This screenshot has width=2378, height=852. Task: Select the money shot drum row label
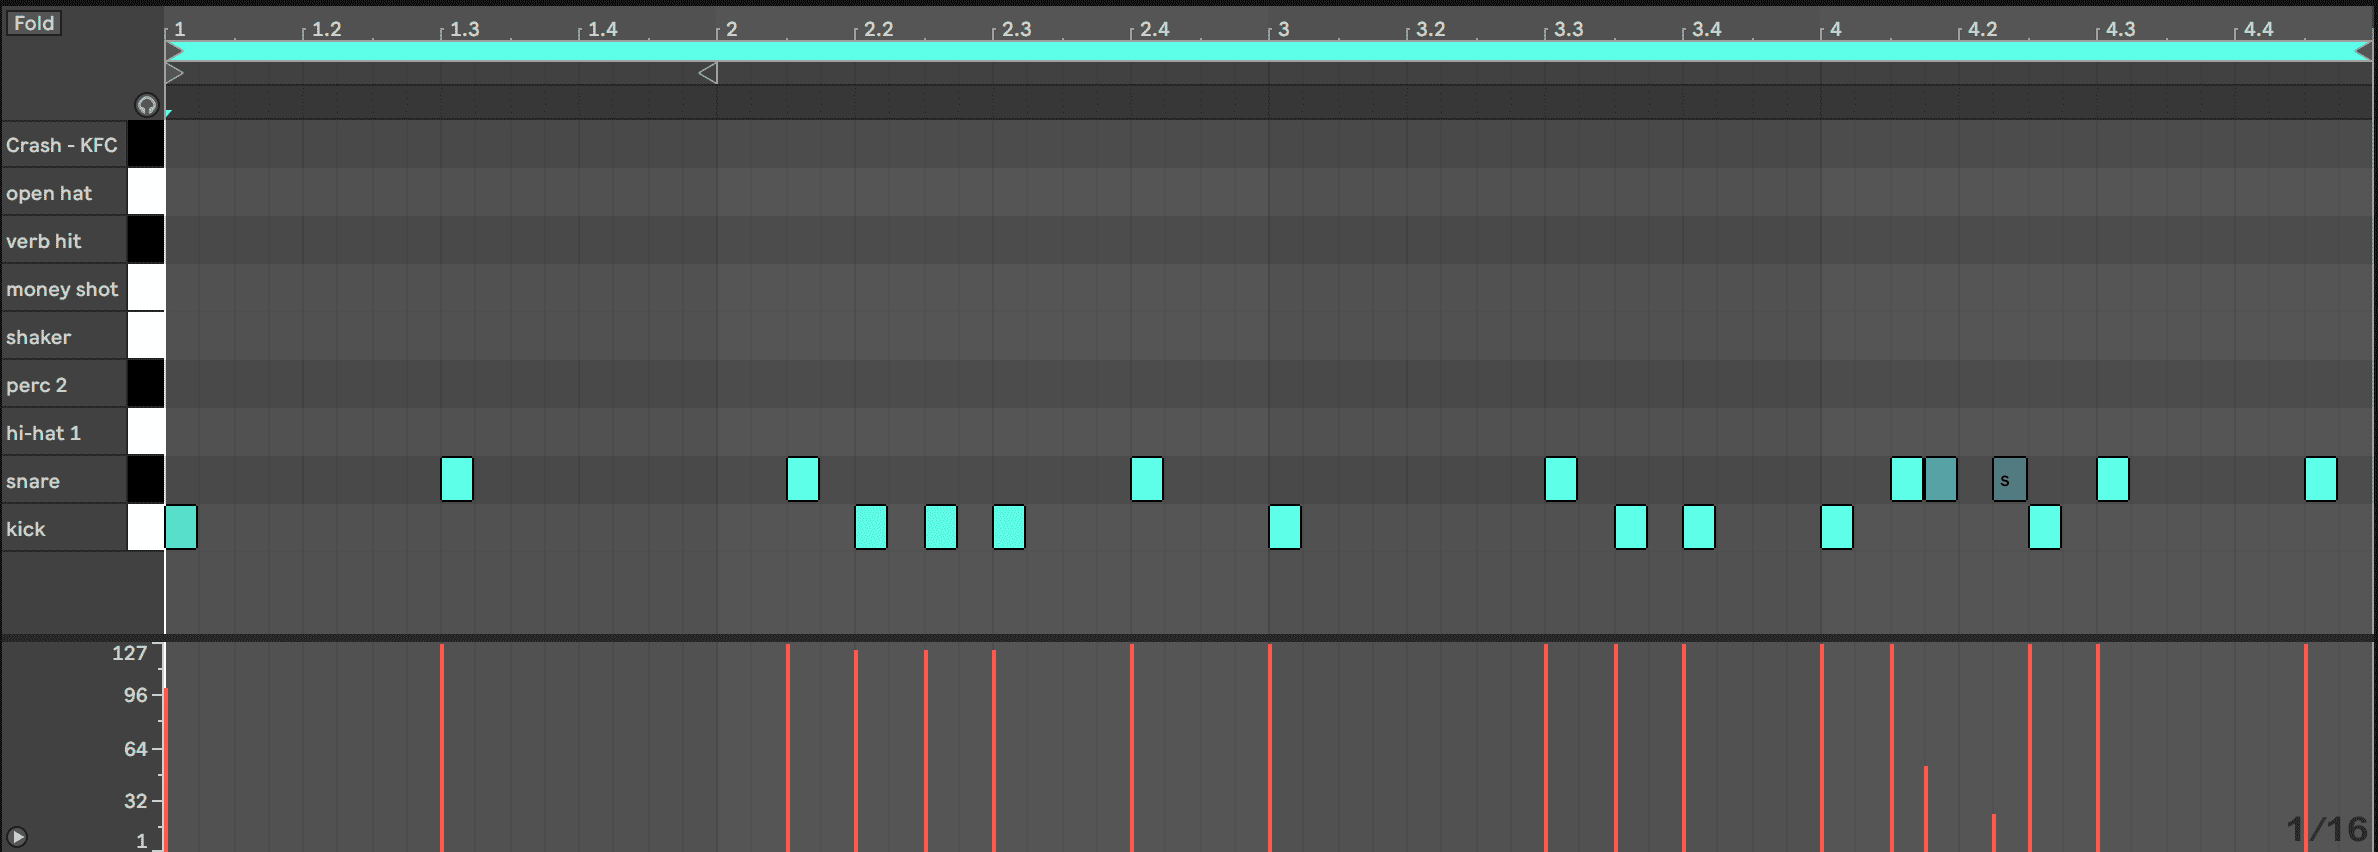click(x=62, y=289)
